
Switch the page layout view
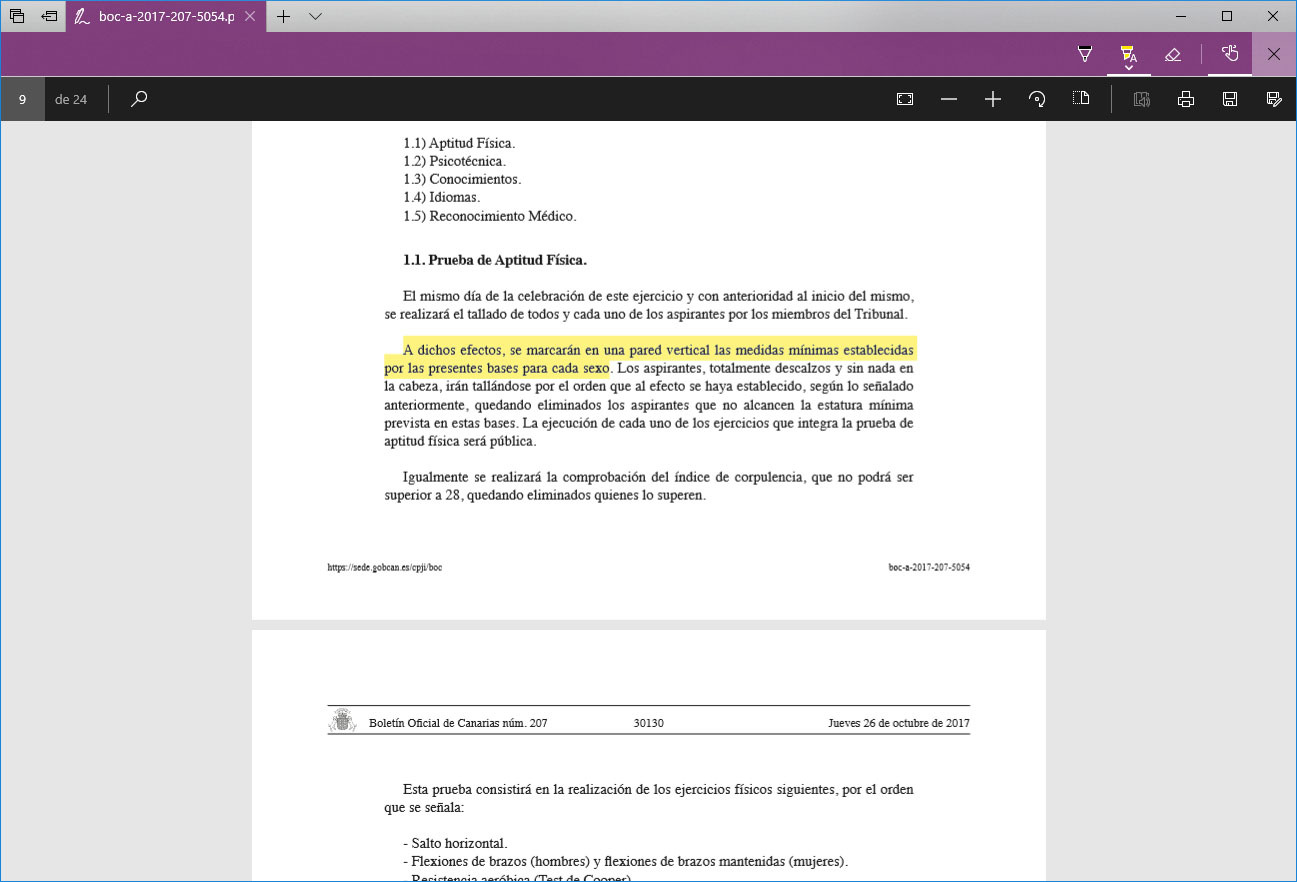tap(1081, 99)
